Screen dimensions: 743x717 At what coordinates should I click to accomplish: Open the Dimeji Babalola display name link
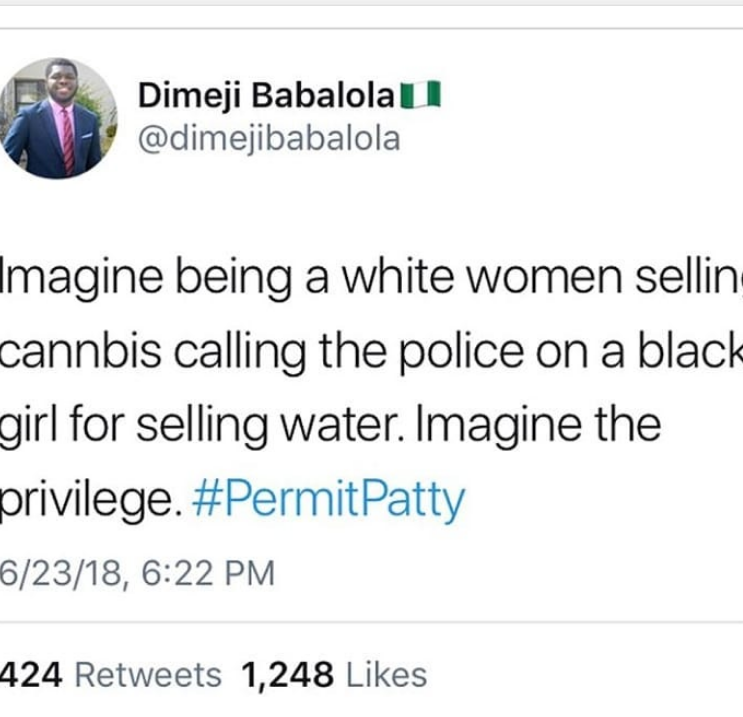[x=266, y=95]
